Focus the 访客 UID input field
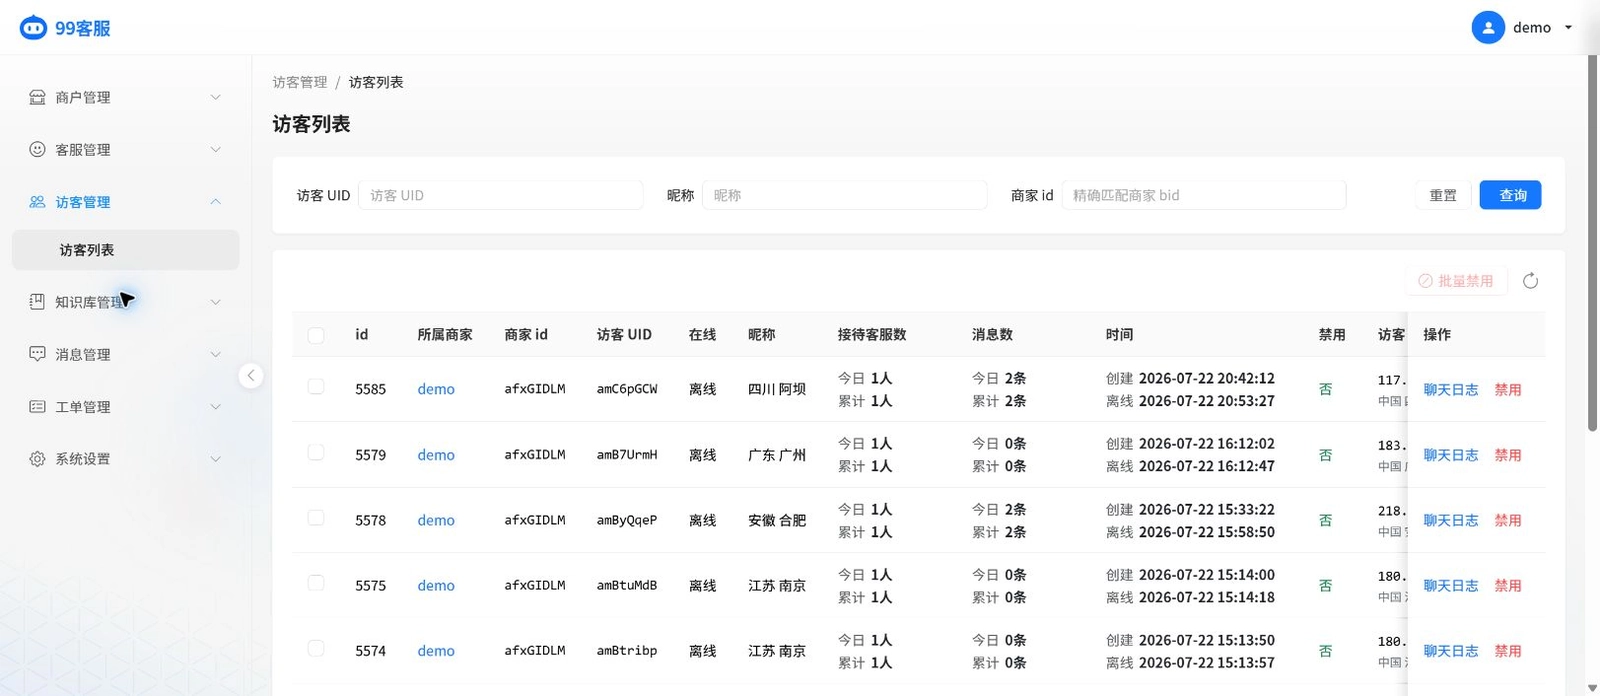Image resolution: width=1600 pixels, height=696 pixels. [x=500, y=195]
